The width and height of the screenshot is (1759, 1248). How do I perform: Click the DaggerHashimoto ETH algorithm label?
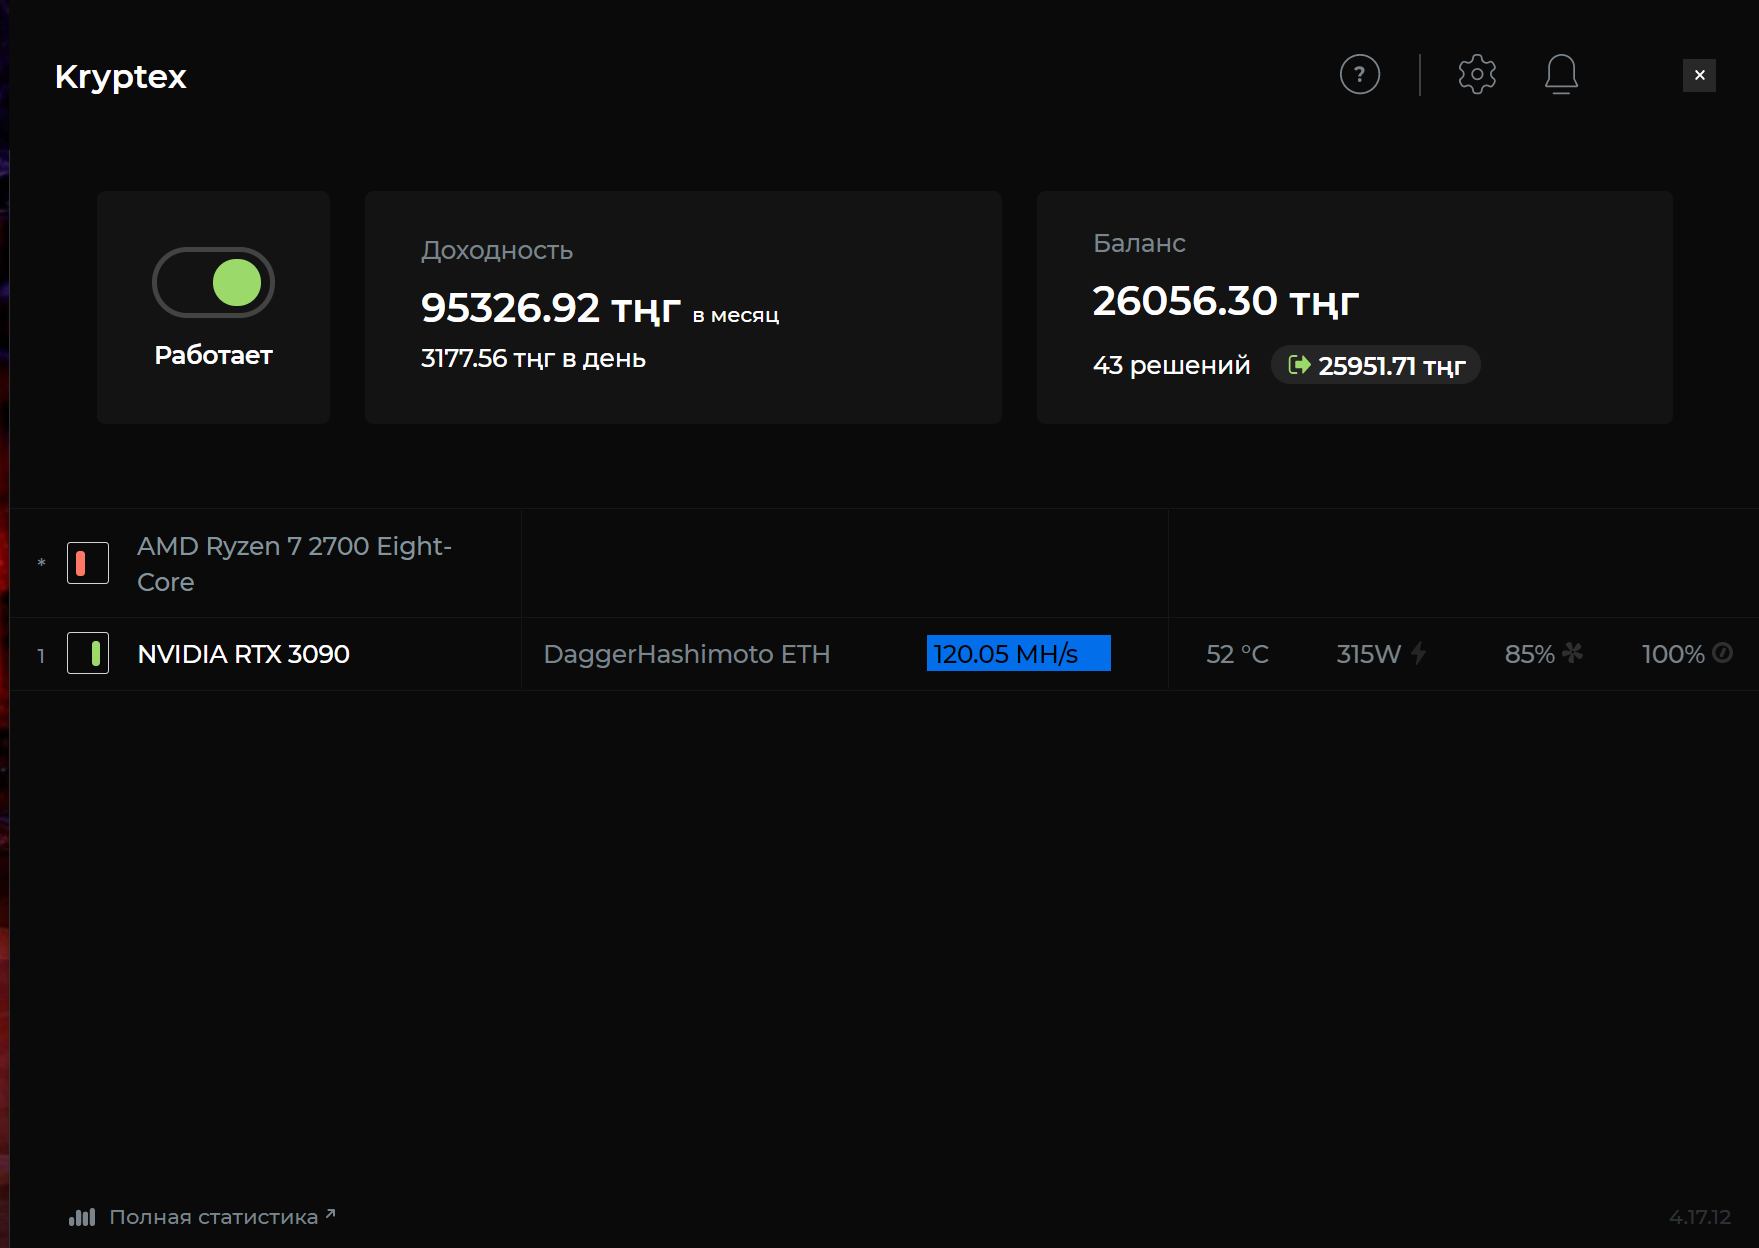click(x=687, y=654)
